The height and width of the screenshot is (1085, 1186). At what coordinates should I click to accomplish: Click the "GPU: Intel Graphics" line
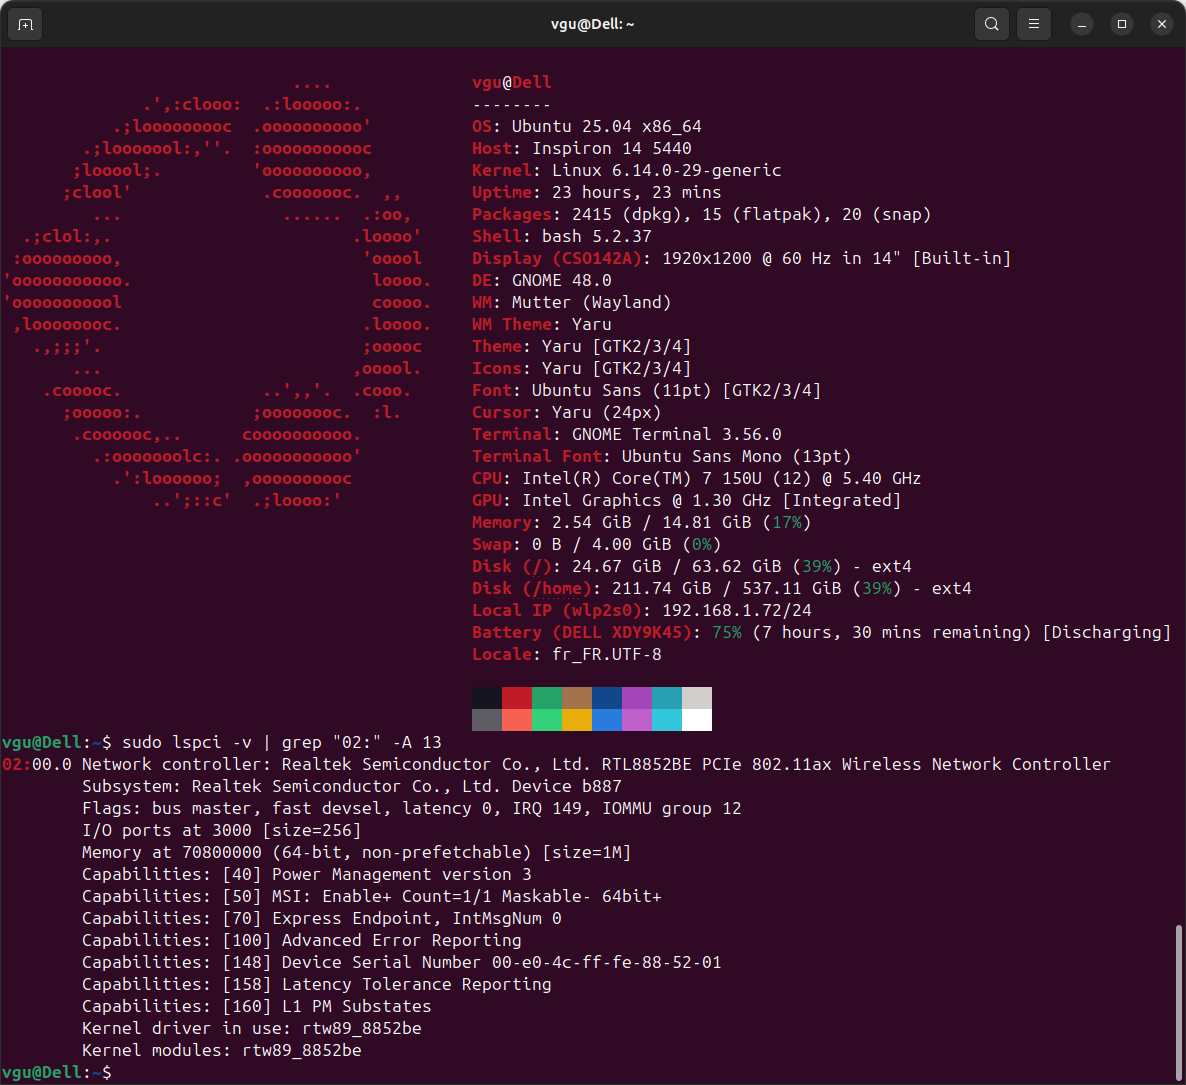tap(687, 500)
